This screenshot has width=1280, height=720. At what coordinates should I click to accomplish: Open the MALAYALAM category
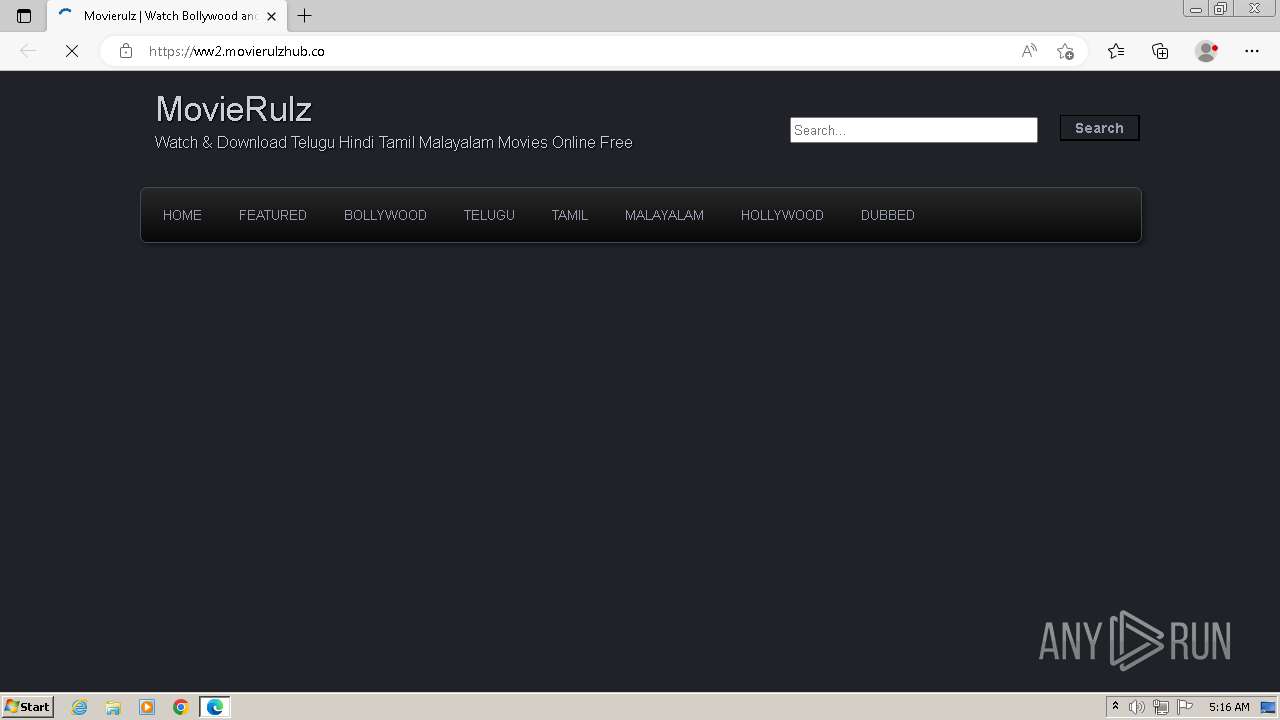coord(664,215)
